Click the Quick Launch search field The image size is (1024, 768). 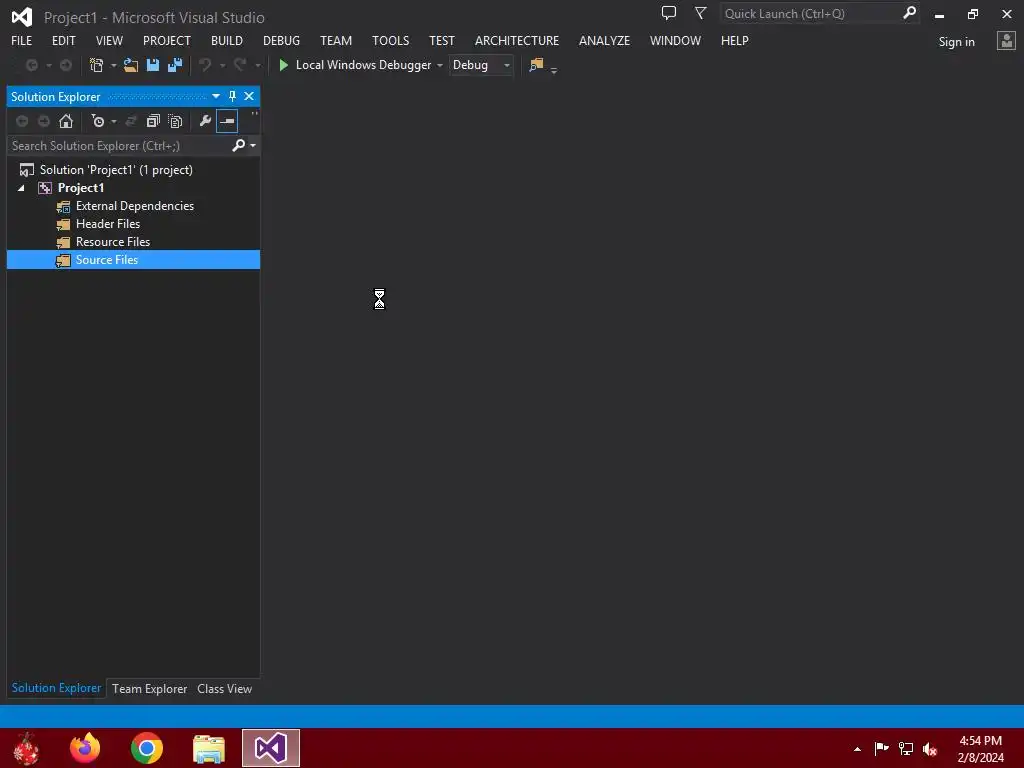tap(810, 13)
